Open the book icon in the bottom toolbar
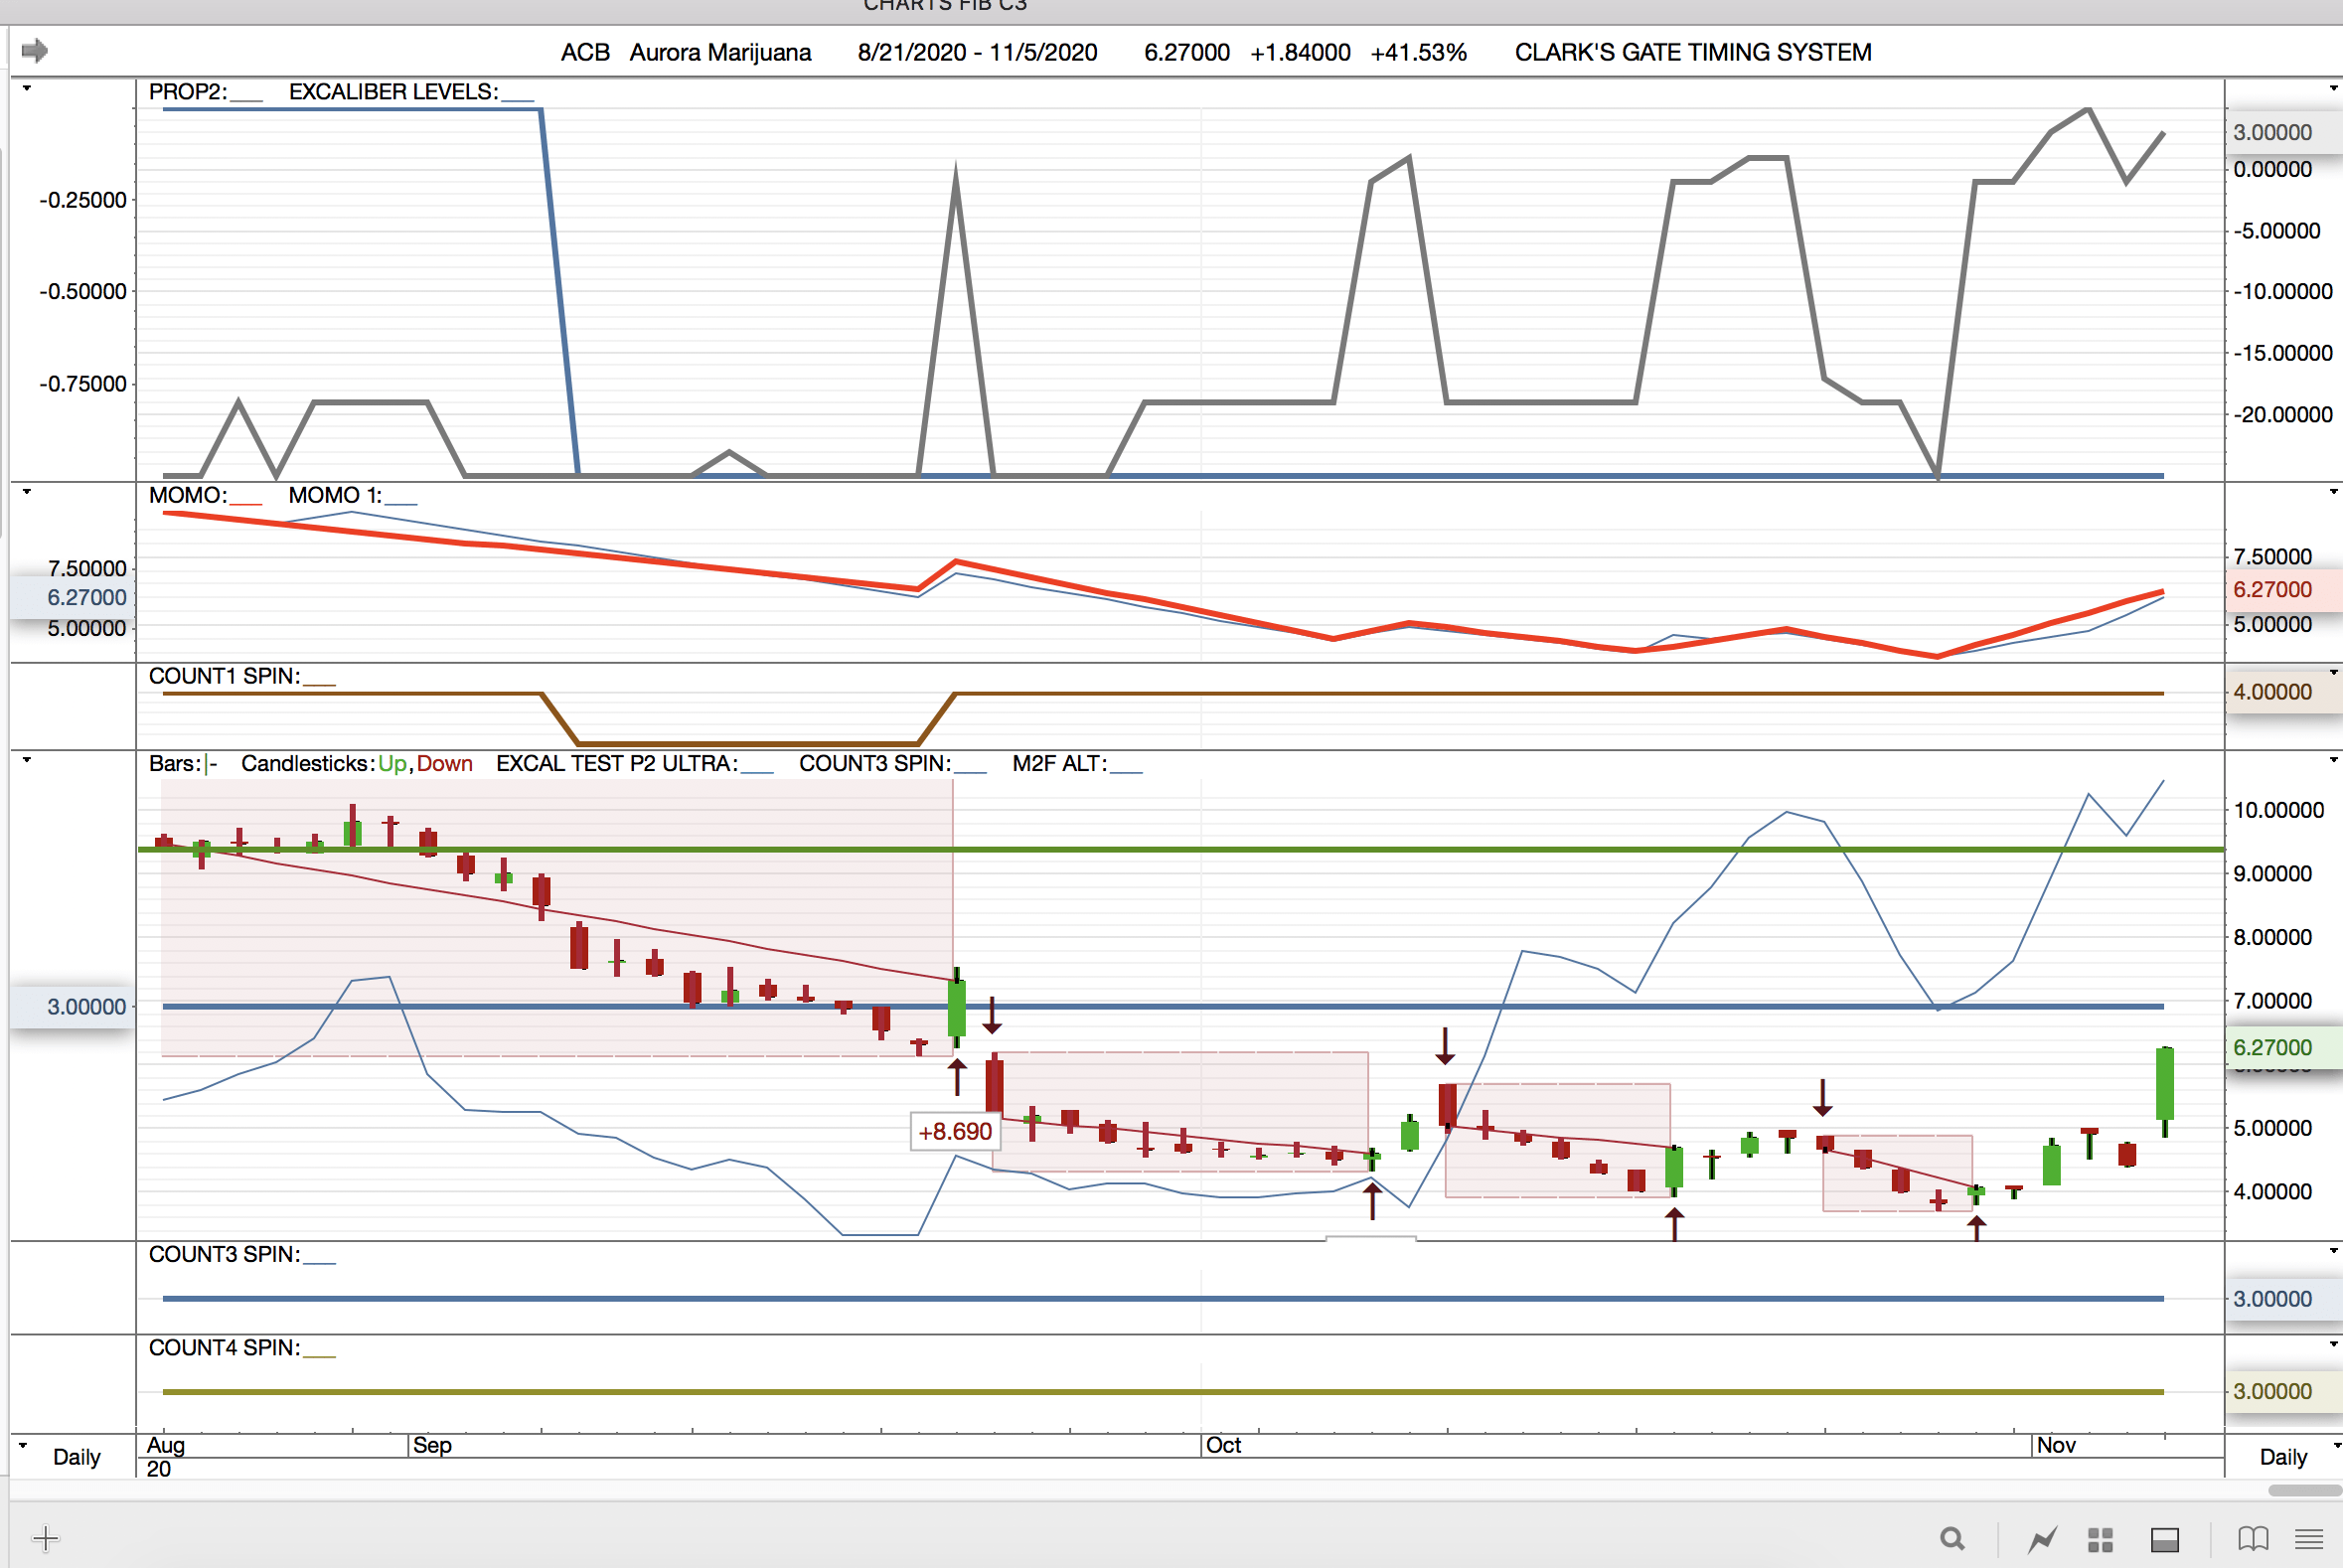 (2252, 1539)
